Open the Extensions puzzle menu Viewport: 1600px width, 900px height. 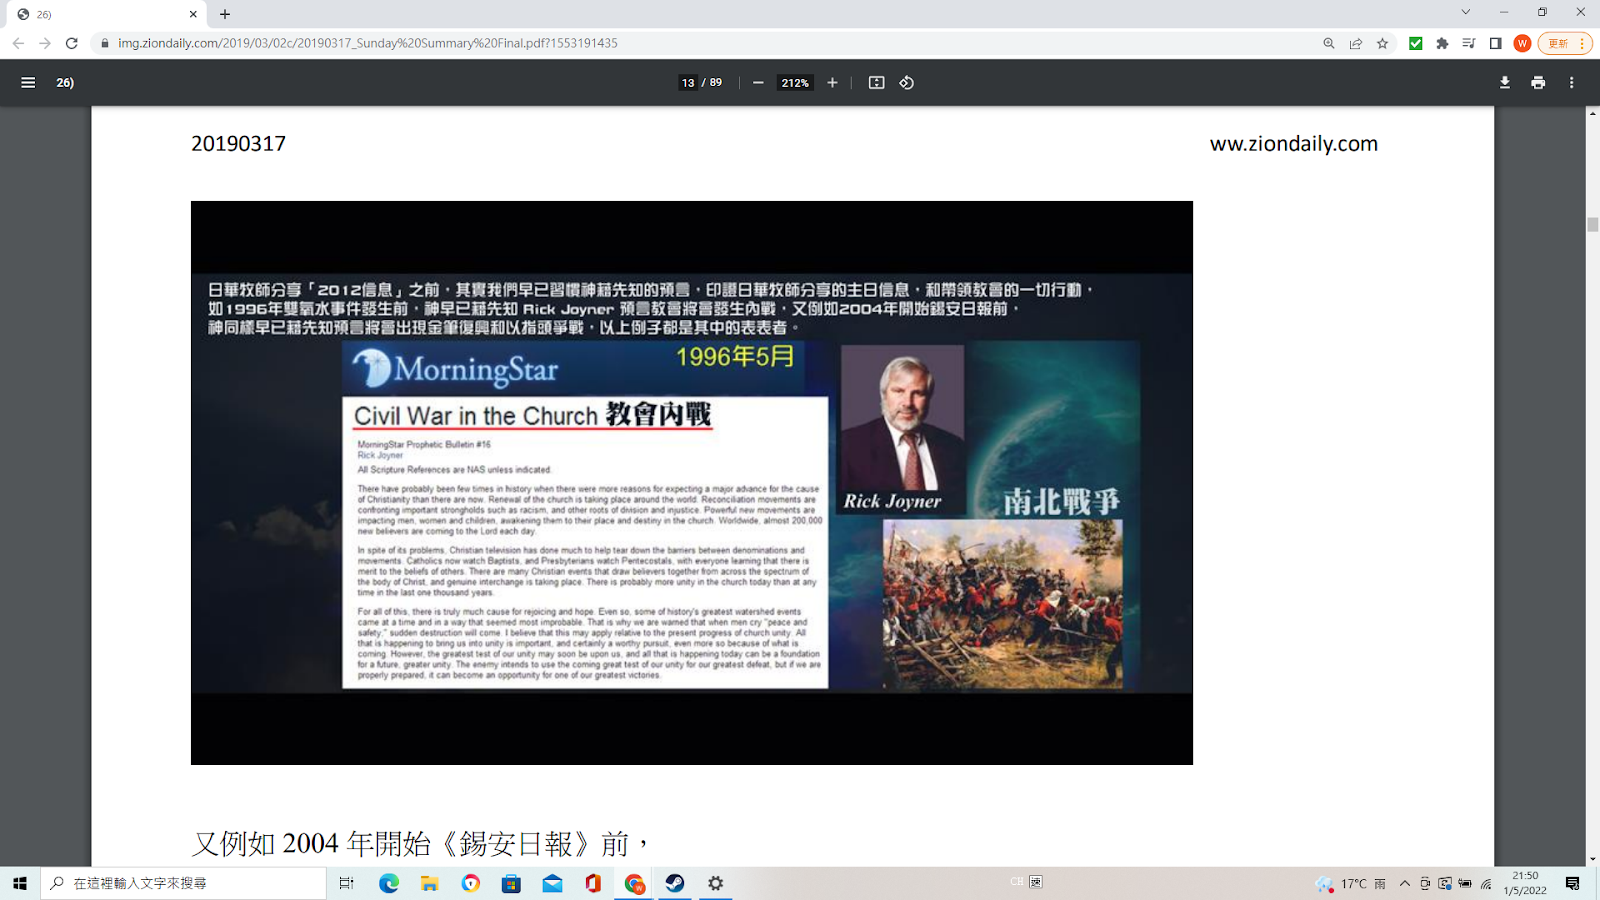[1442, 43]
